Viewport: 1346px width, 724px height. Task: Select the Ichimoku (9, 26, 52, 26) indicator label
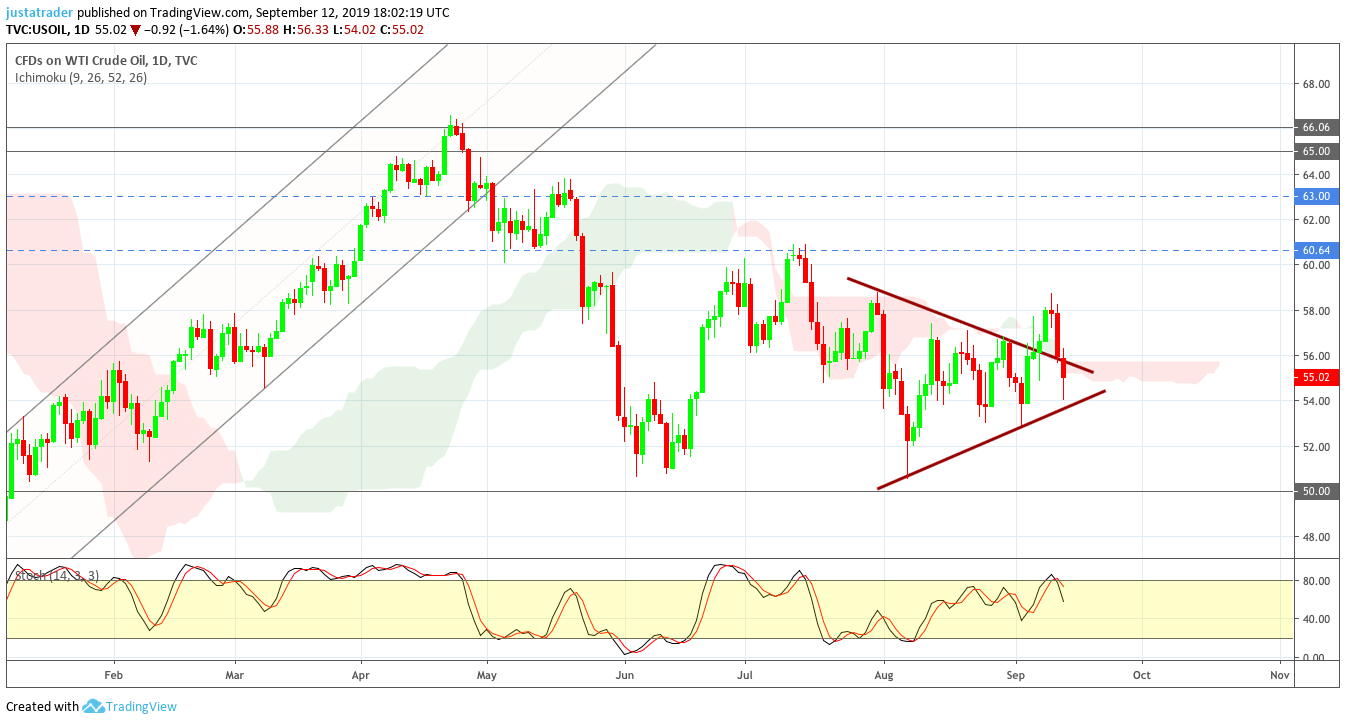[81, 77]
